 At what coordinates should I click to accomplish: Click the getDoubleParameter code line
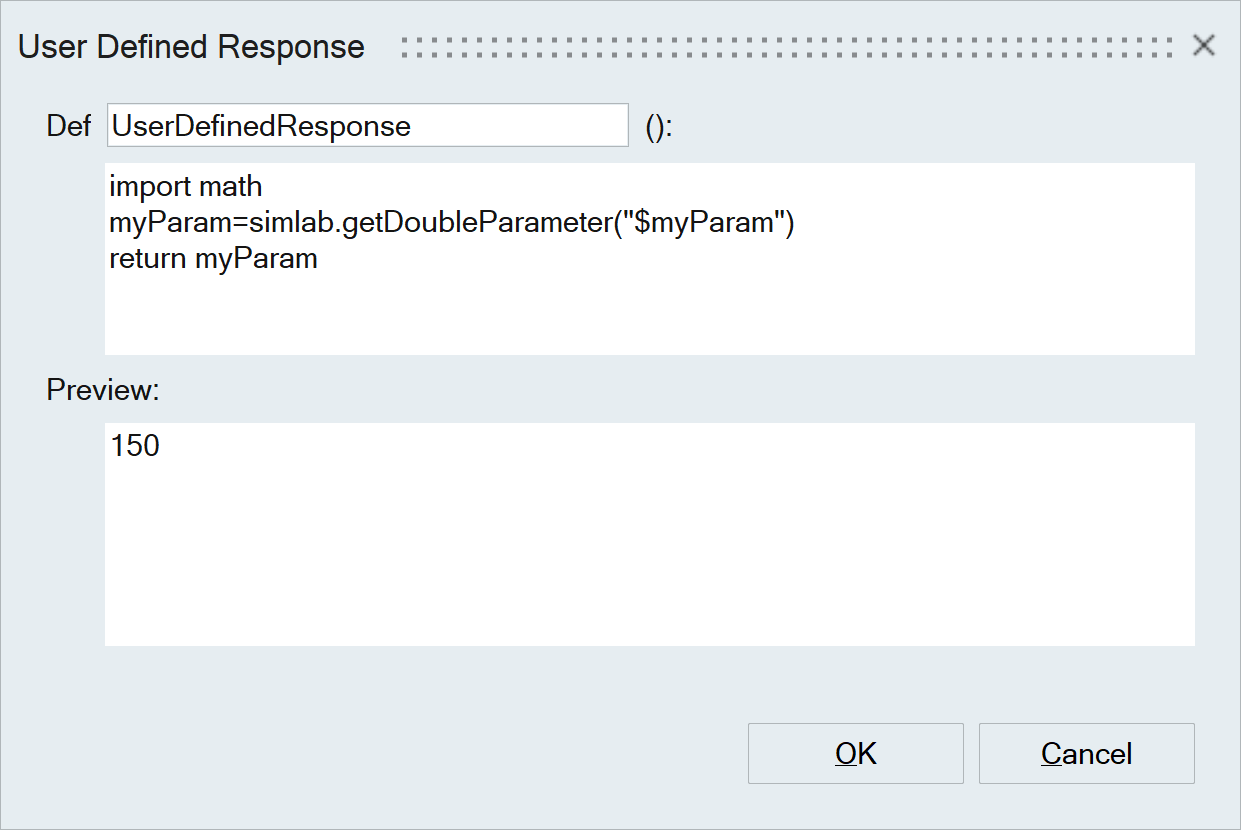[450, 222]
